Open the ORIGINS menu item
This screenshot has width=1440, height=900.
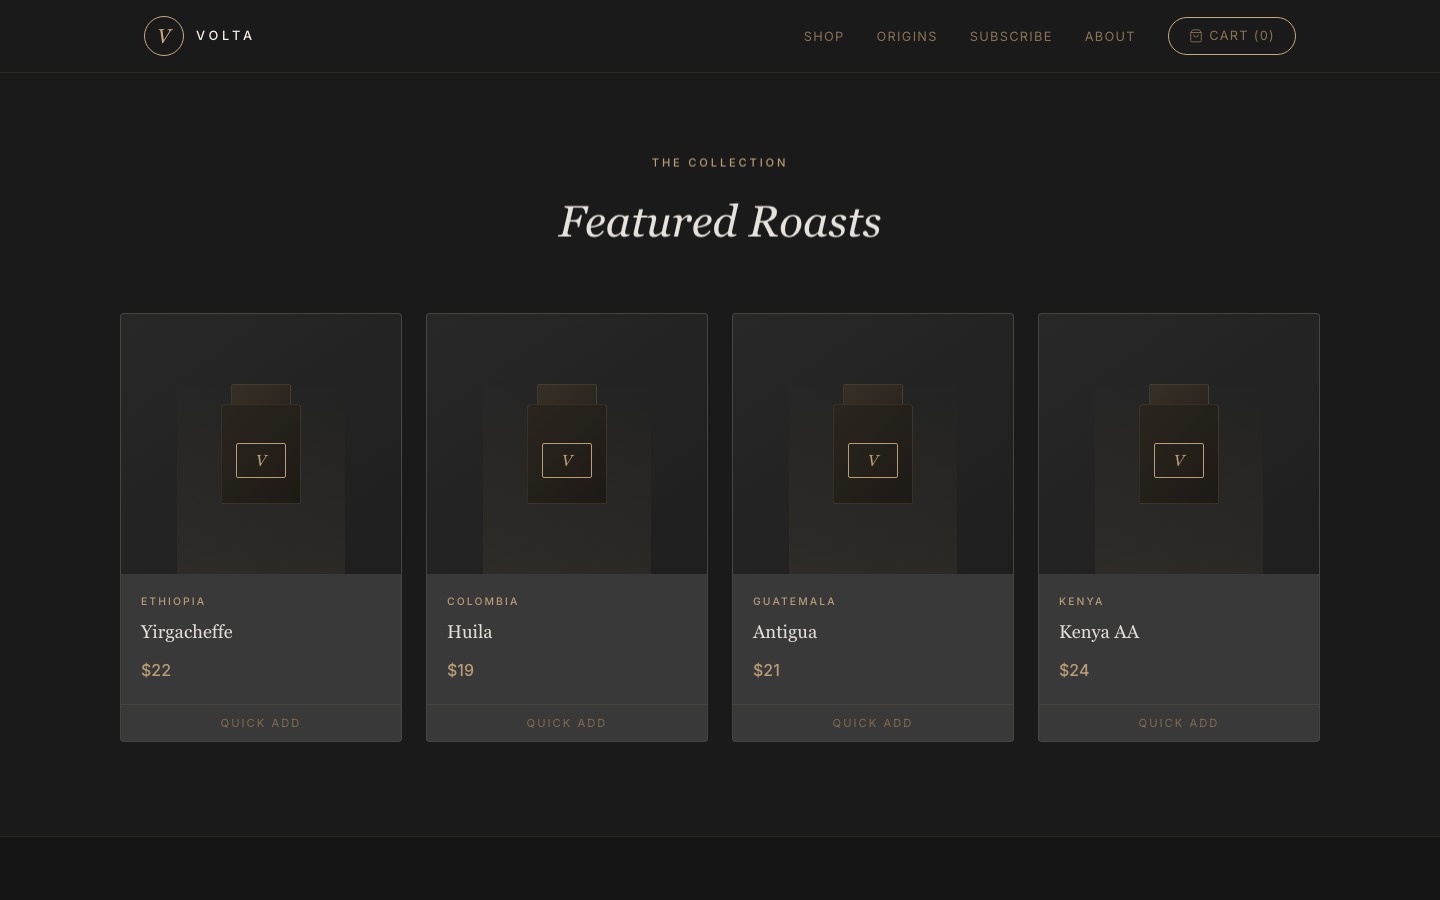(x=907, y=36)
